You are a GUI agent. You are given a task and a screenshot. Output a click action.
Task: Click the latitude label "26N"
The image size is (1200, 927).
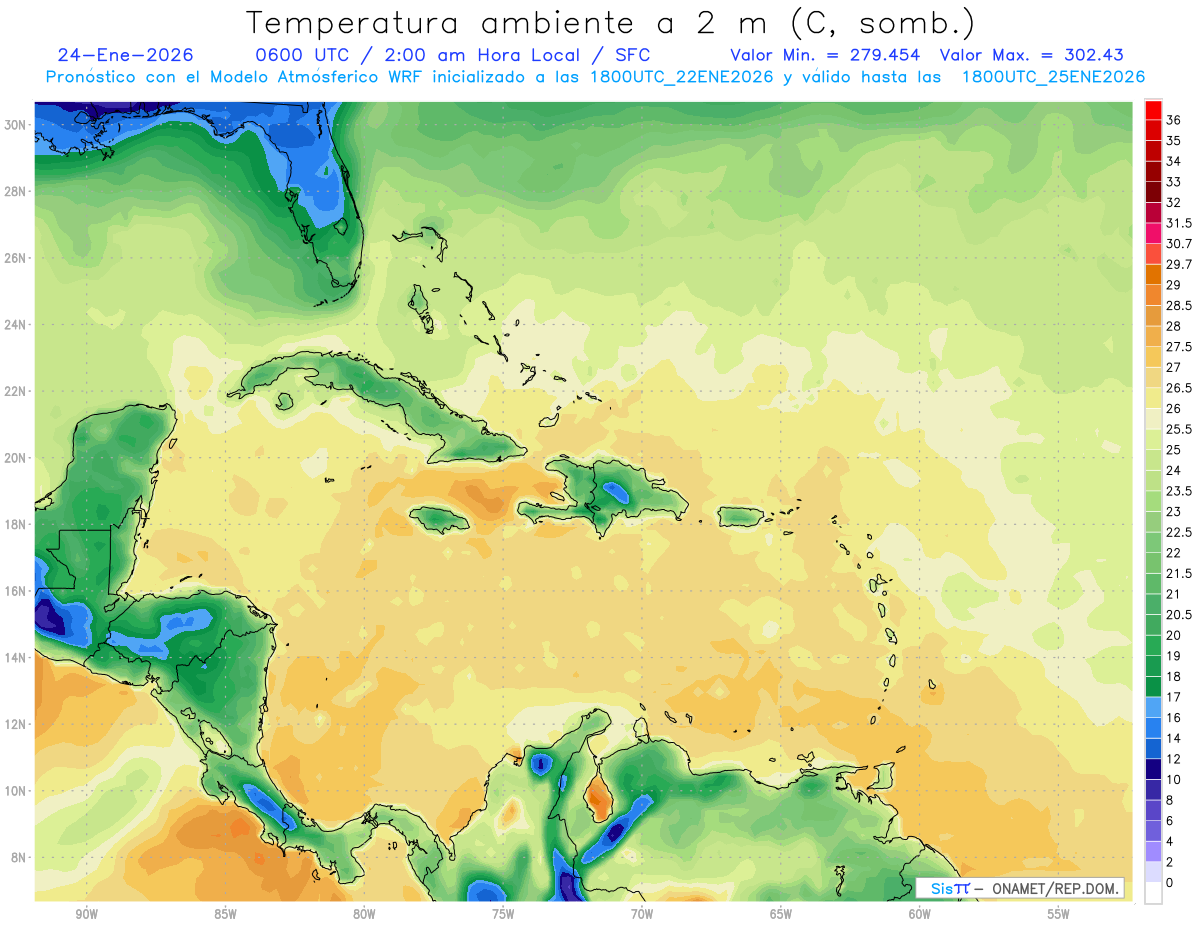17,258
